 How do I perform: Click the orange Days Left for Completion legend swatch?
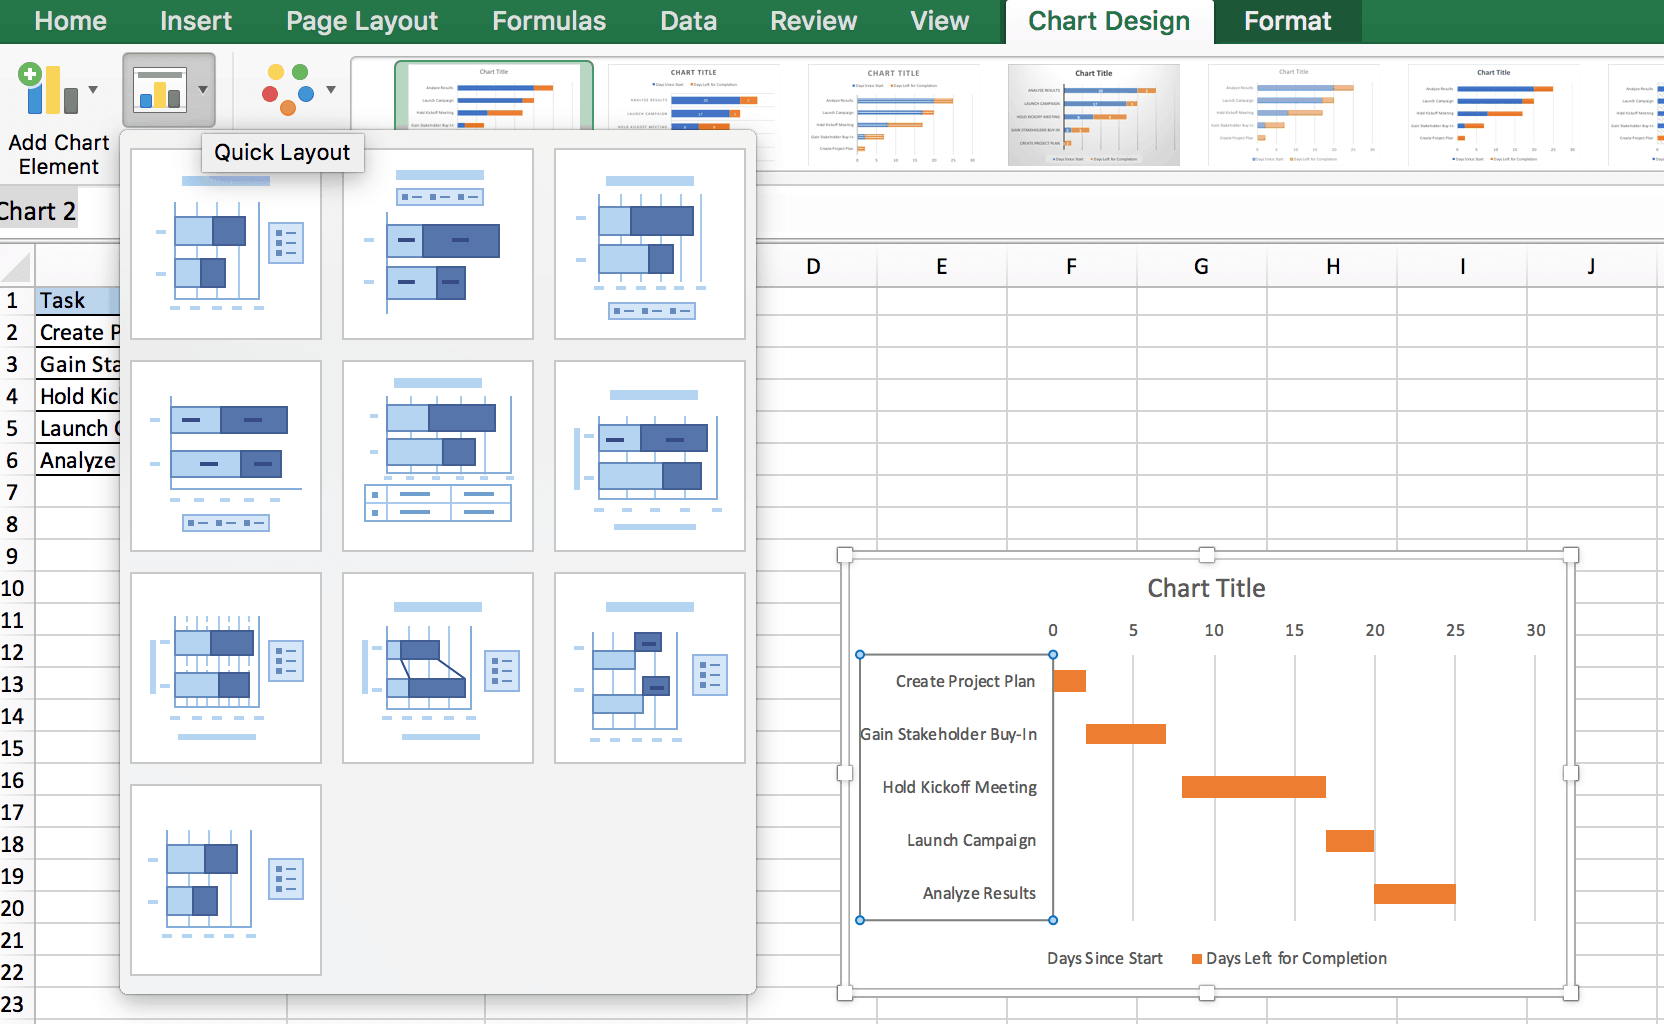(1196, 957)
